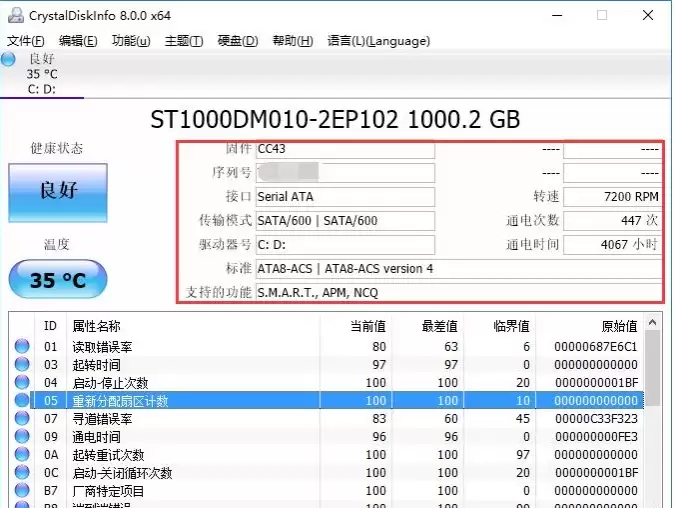Viewport: 675px width, 508px height.
Task: Click the vertical scrollbar thumb of attribute list
Action: pos(653,369)
